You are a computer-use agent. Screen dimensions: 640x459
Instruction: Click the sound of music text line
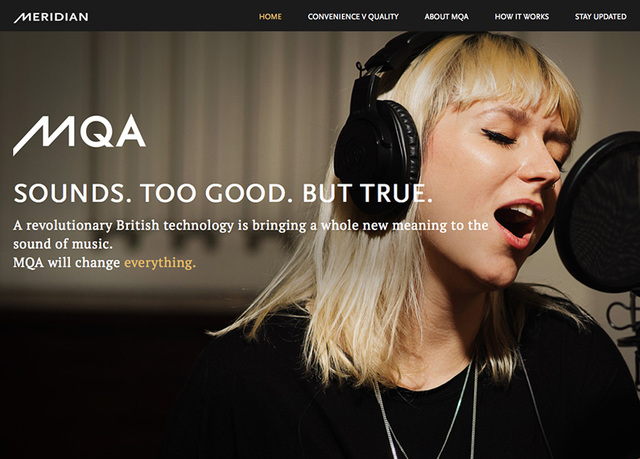(x=63, y=244)
